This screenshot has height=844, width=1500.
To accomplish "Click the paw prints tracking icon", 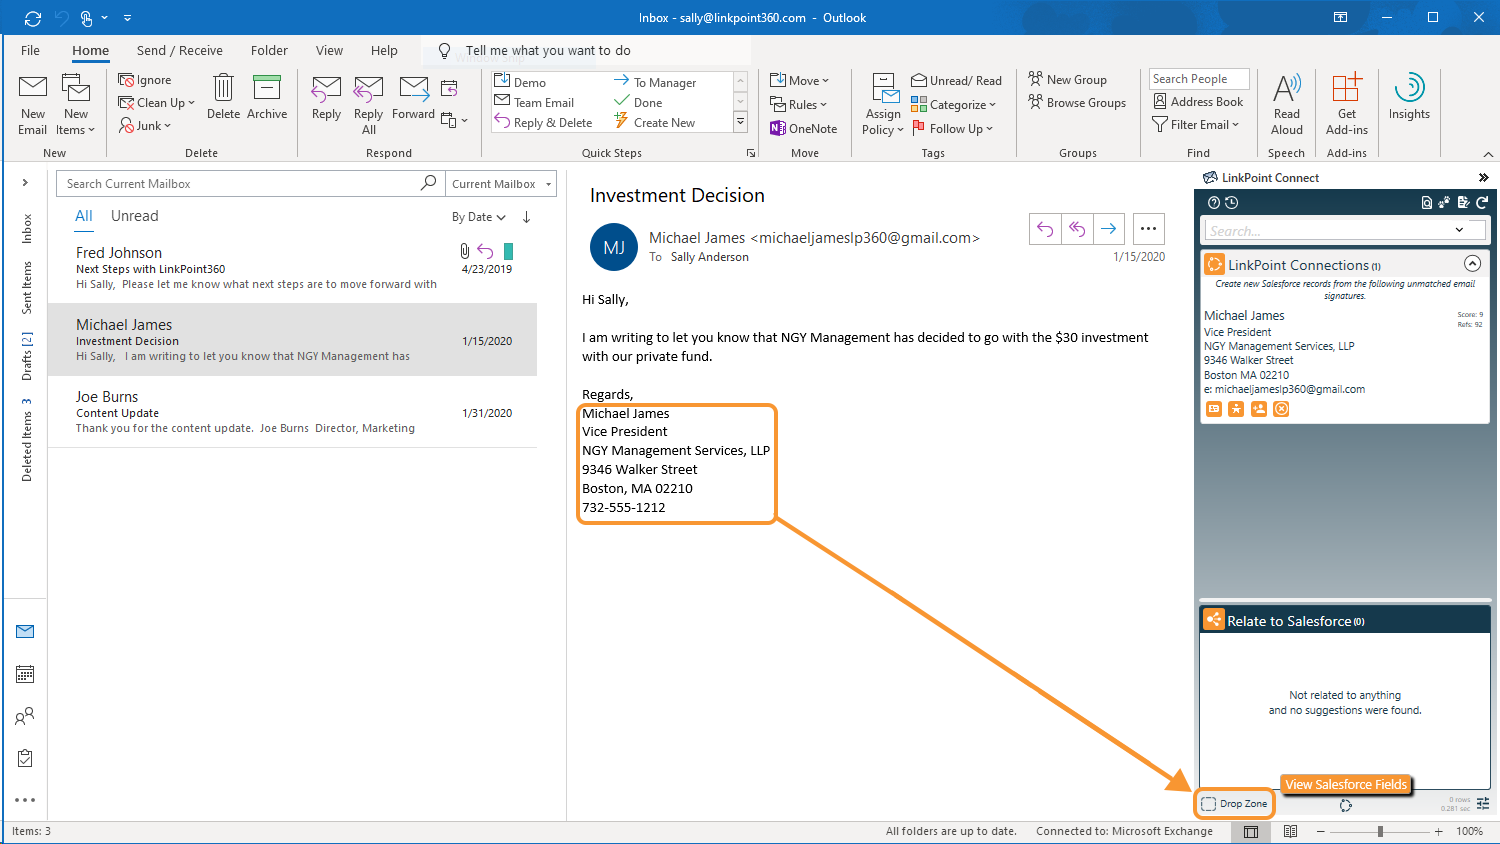I will pyautogui.click(x=1444, y=202).
